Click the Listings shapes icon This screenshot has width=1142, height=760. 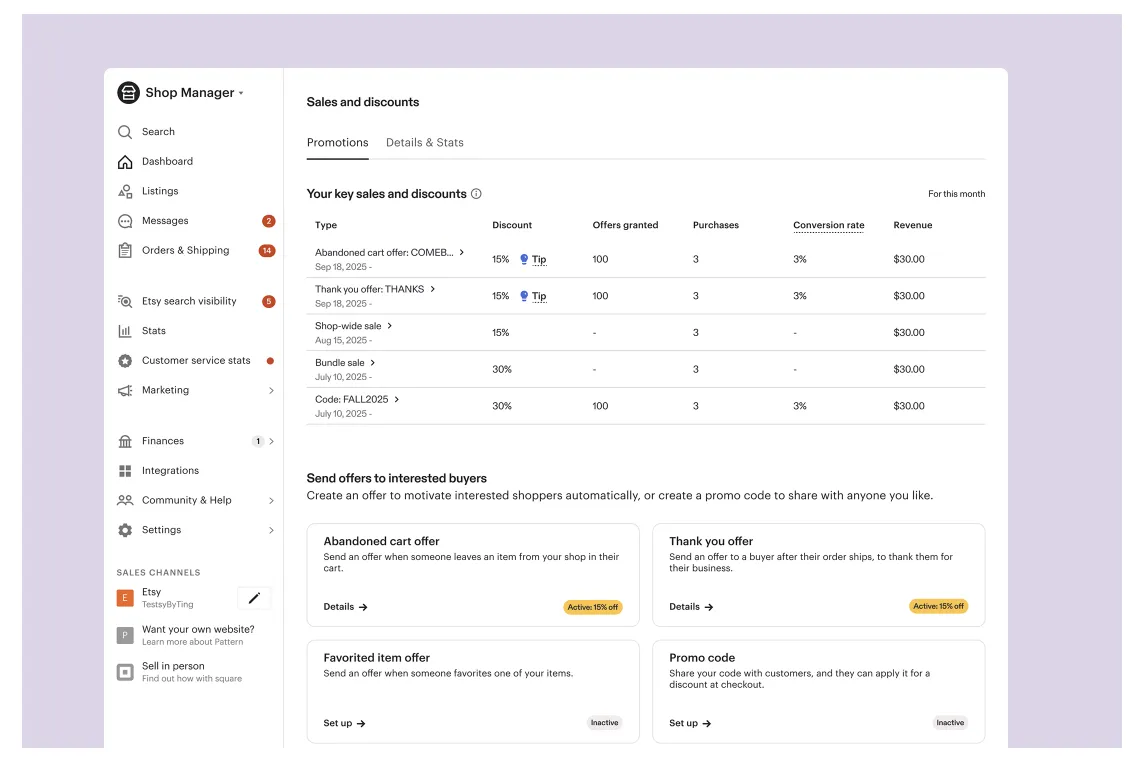(x=125, y=191)
